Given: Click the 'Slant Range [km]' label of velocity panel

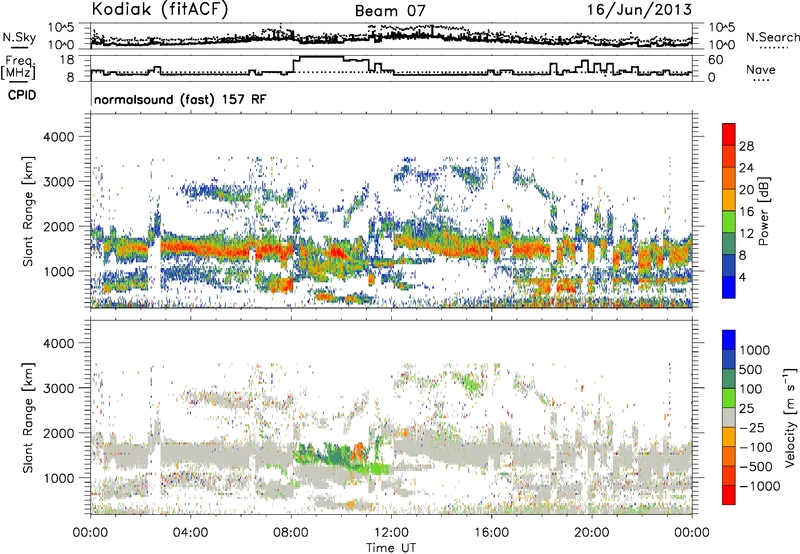Looking at the screenshot, I should click(28, 417).
